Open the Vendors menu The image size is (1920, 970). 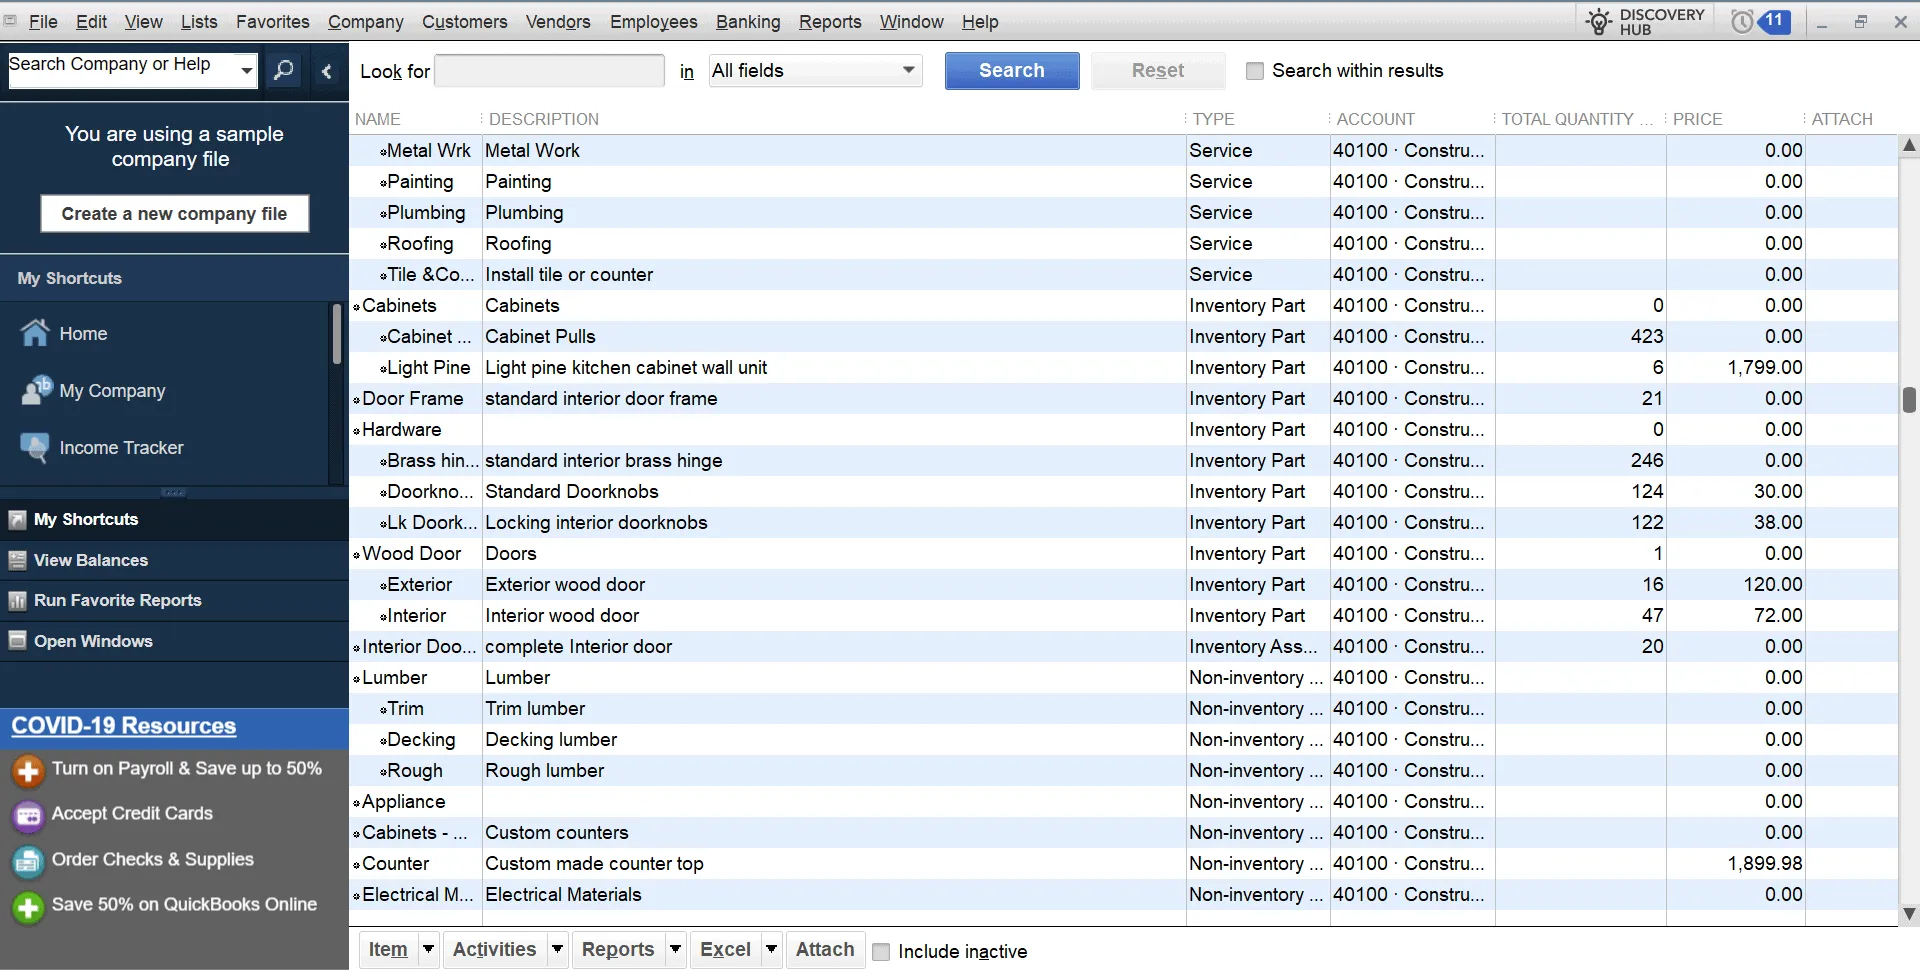557,21
